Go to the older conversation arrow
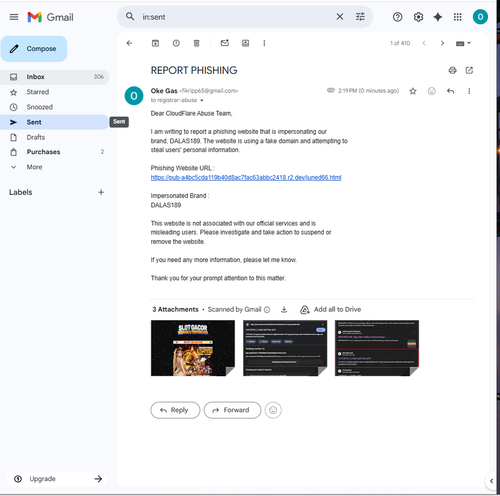Viewport: 500px width, 496px height. (x=442, y=43)
